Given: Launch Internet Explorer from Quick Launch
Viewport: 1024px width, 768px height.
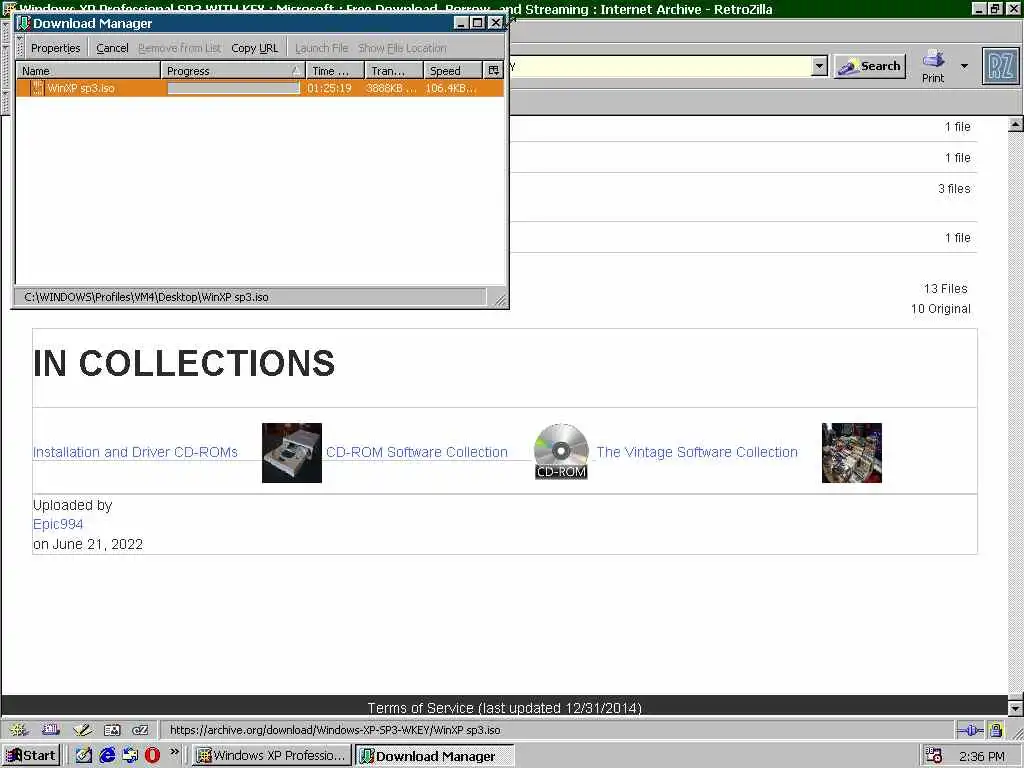Looking at the screenshot, I should (107, 756).
